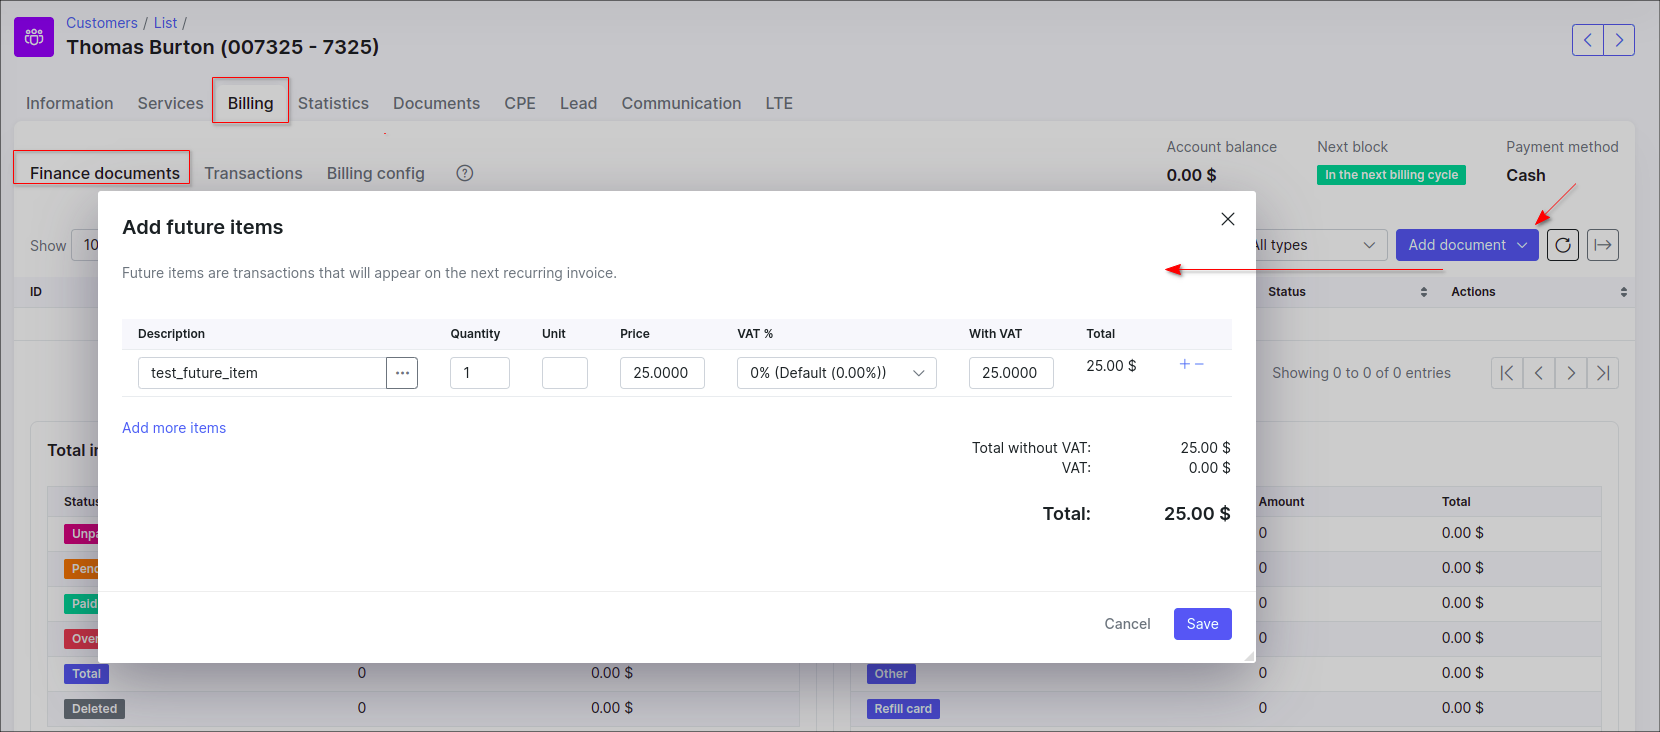Image resolution: width=1660 pixels, height=732 pixels.
Task: Go to next customer with right arrow
Action: [1619, 40]
